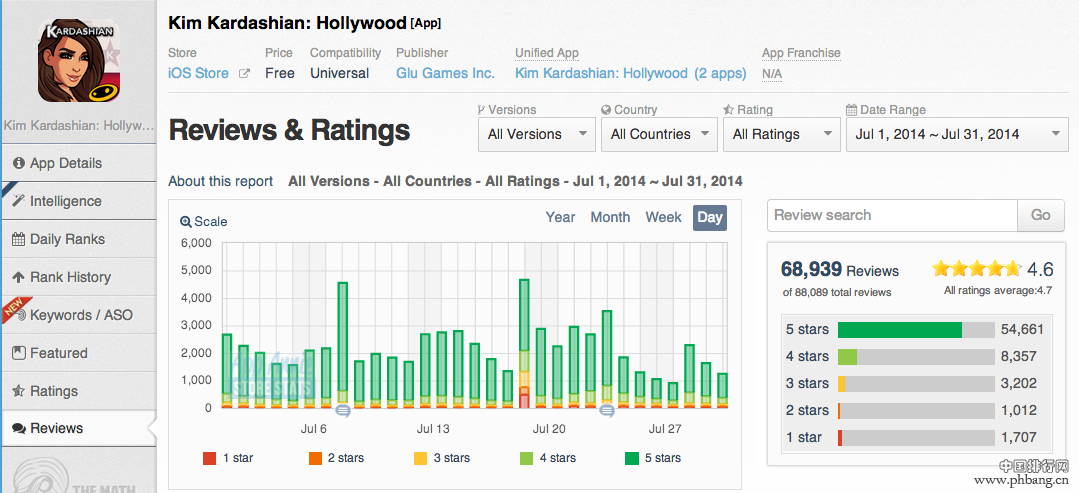The image size is (1079, 493).
Task: Click the external link icon beside iOS Store
Action: [244, 74]
